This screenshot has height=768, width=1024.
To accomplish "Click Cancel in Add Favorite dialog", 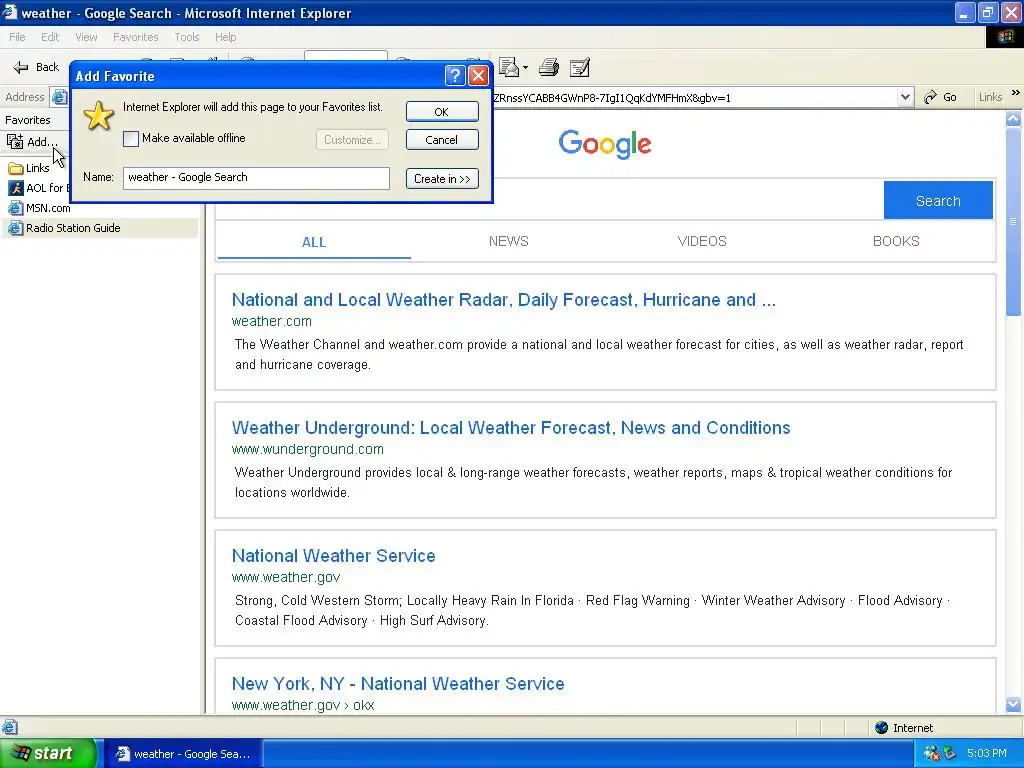I will click(442, 140).
